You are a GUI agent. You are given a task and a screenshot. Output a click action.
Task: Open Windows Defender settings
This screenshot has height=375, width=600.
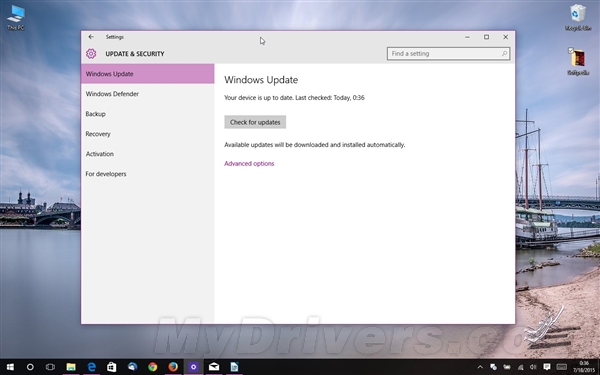tap(148, 94)
